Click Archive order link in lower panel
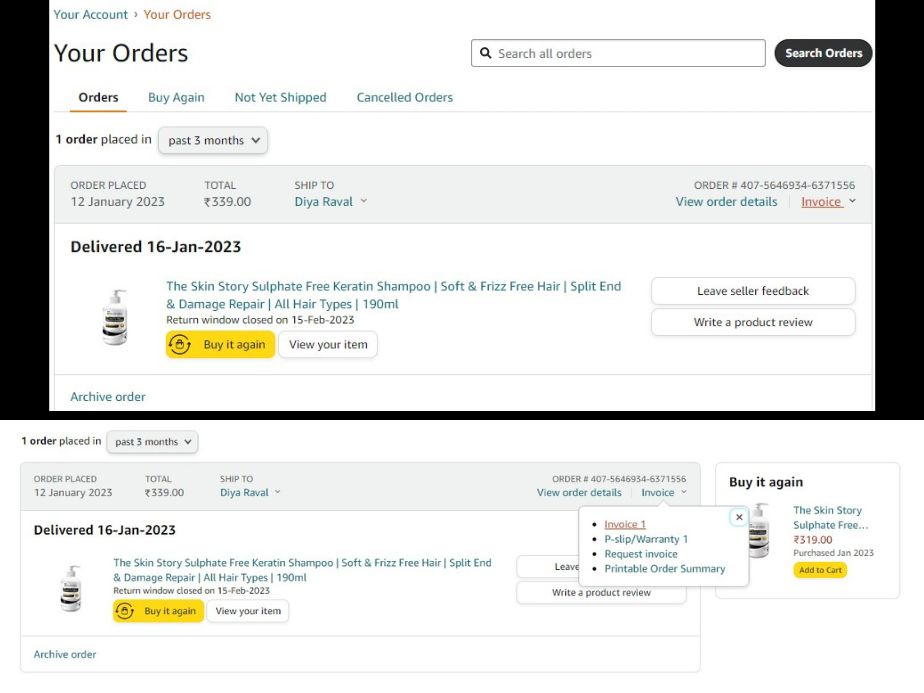Viewport: 924px width, 693px height. 65,654
